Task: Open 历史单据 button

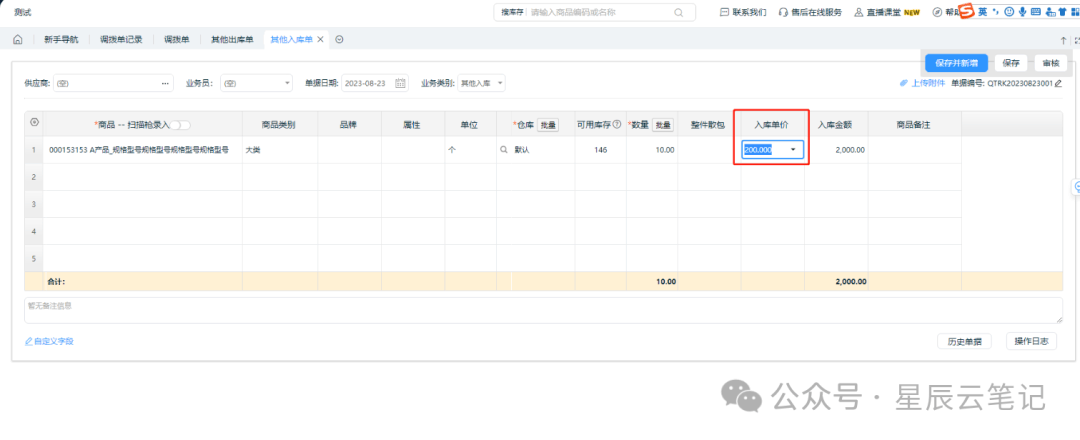Action: pyautogui.click(x=964, y=341)
